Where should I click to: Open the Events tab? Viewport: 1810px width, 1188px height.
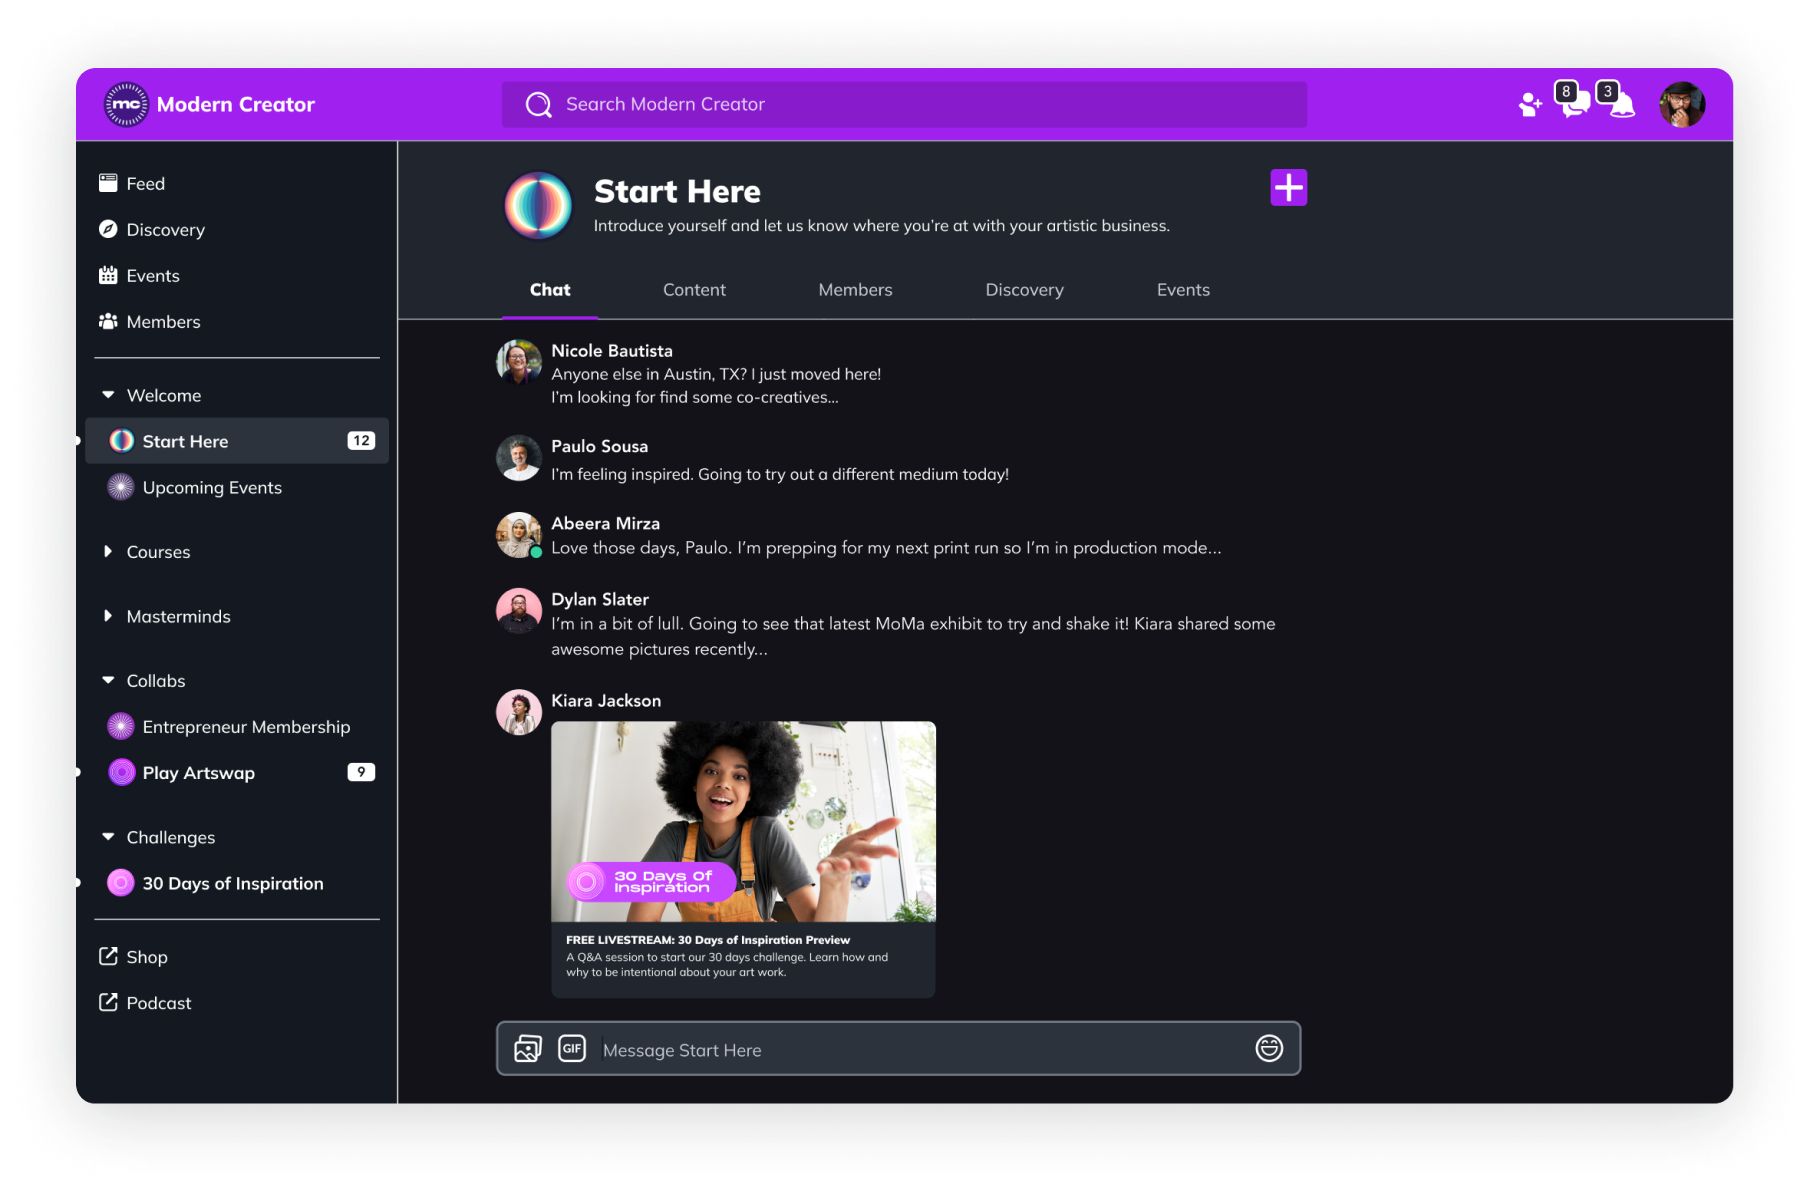click(x=1183, y=290)
